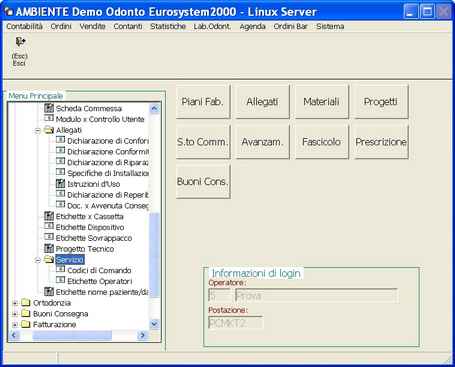Viewport: 455px width, 367px height.
Task: Click the Materiali button
Action: (x=321, y=101)
